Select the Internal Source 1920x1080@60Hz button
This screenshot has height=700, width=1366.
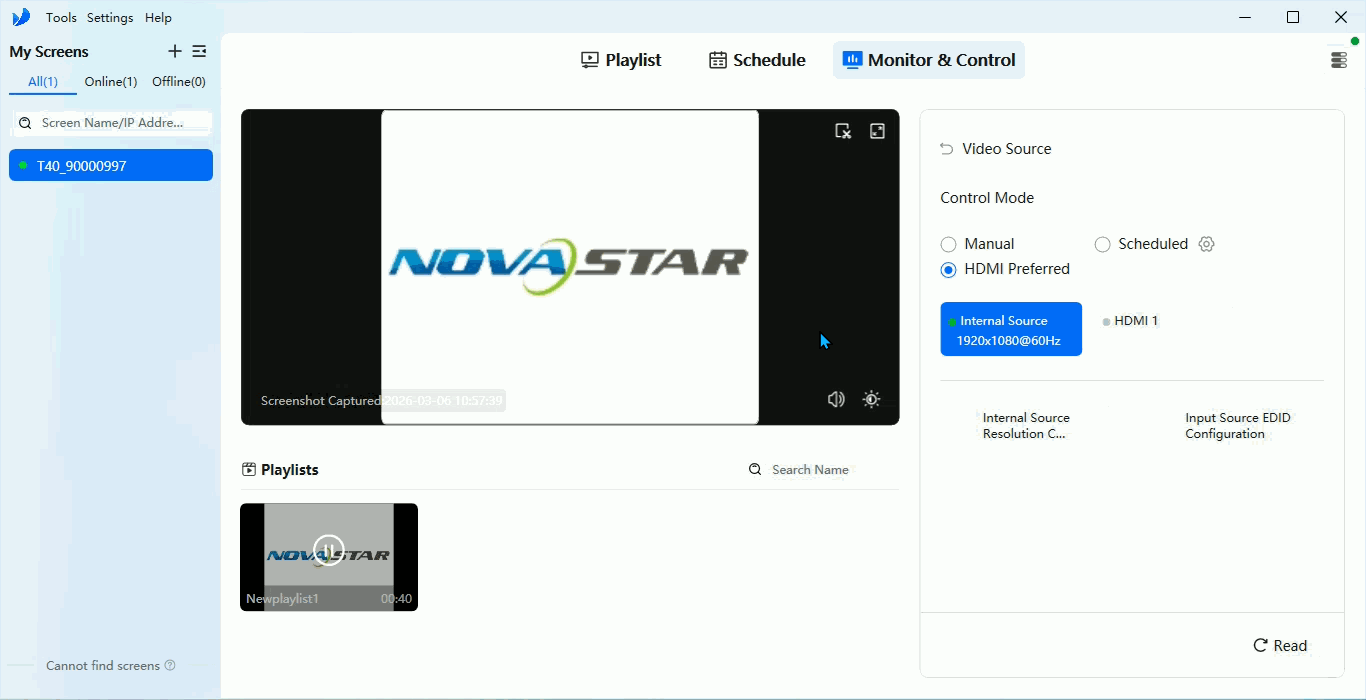click(x=1011, y=329)
